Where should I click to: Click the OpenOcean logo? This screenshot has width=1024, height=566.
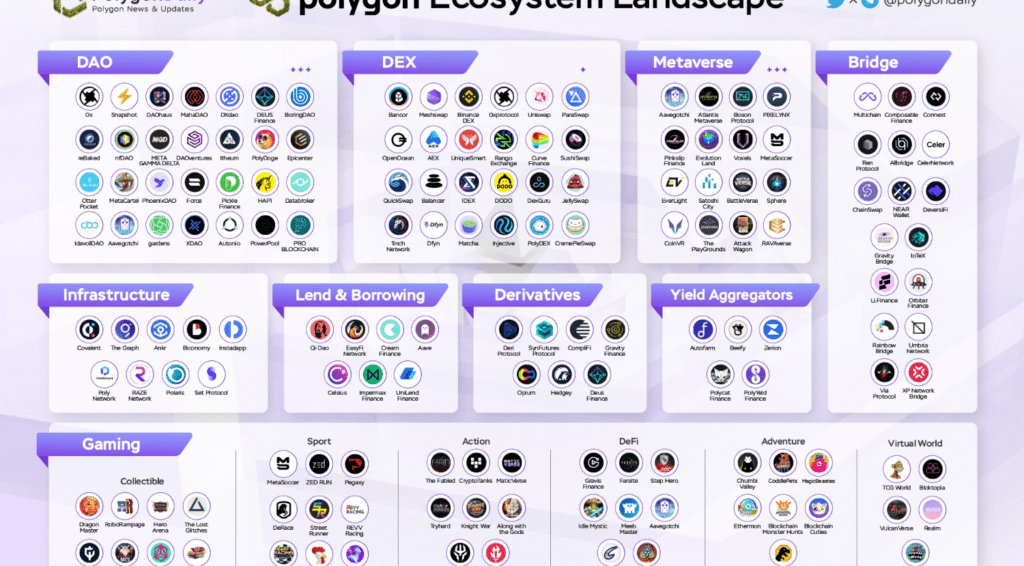point(398,140)
